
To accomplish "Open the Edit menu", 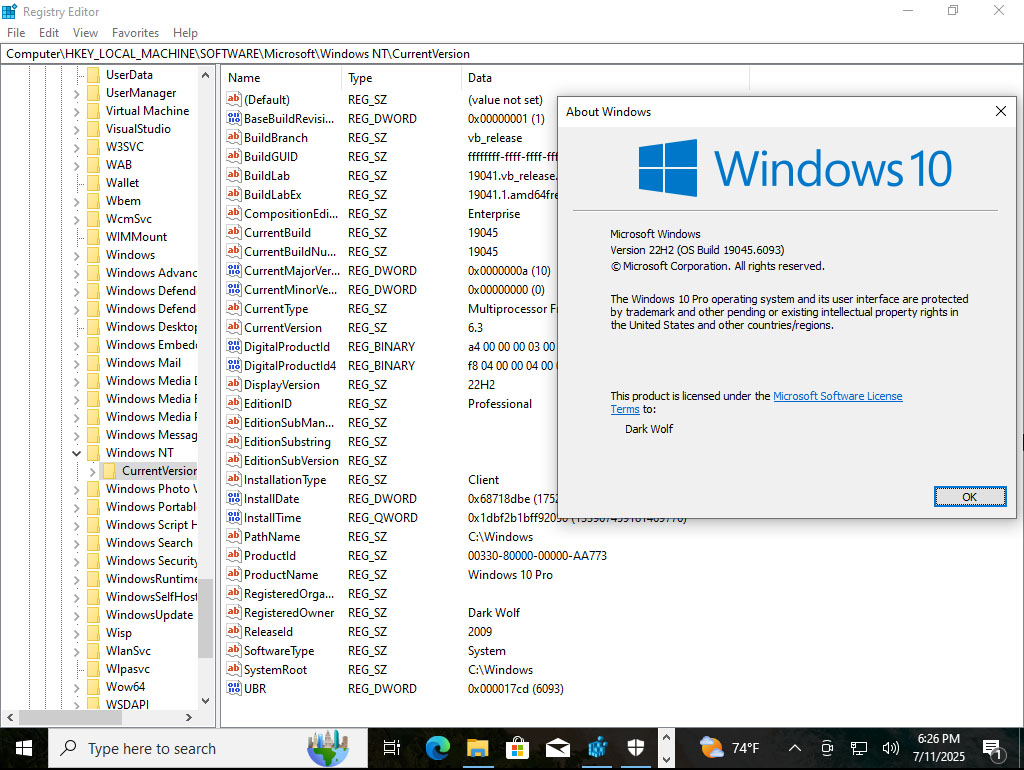I will (x=49, y=33).
